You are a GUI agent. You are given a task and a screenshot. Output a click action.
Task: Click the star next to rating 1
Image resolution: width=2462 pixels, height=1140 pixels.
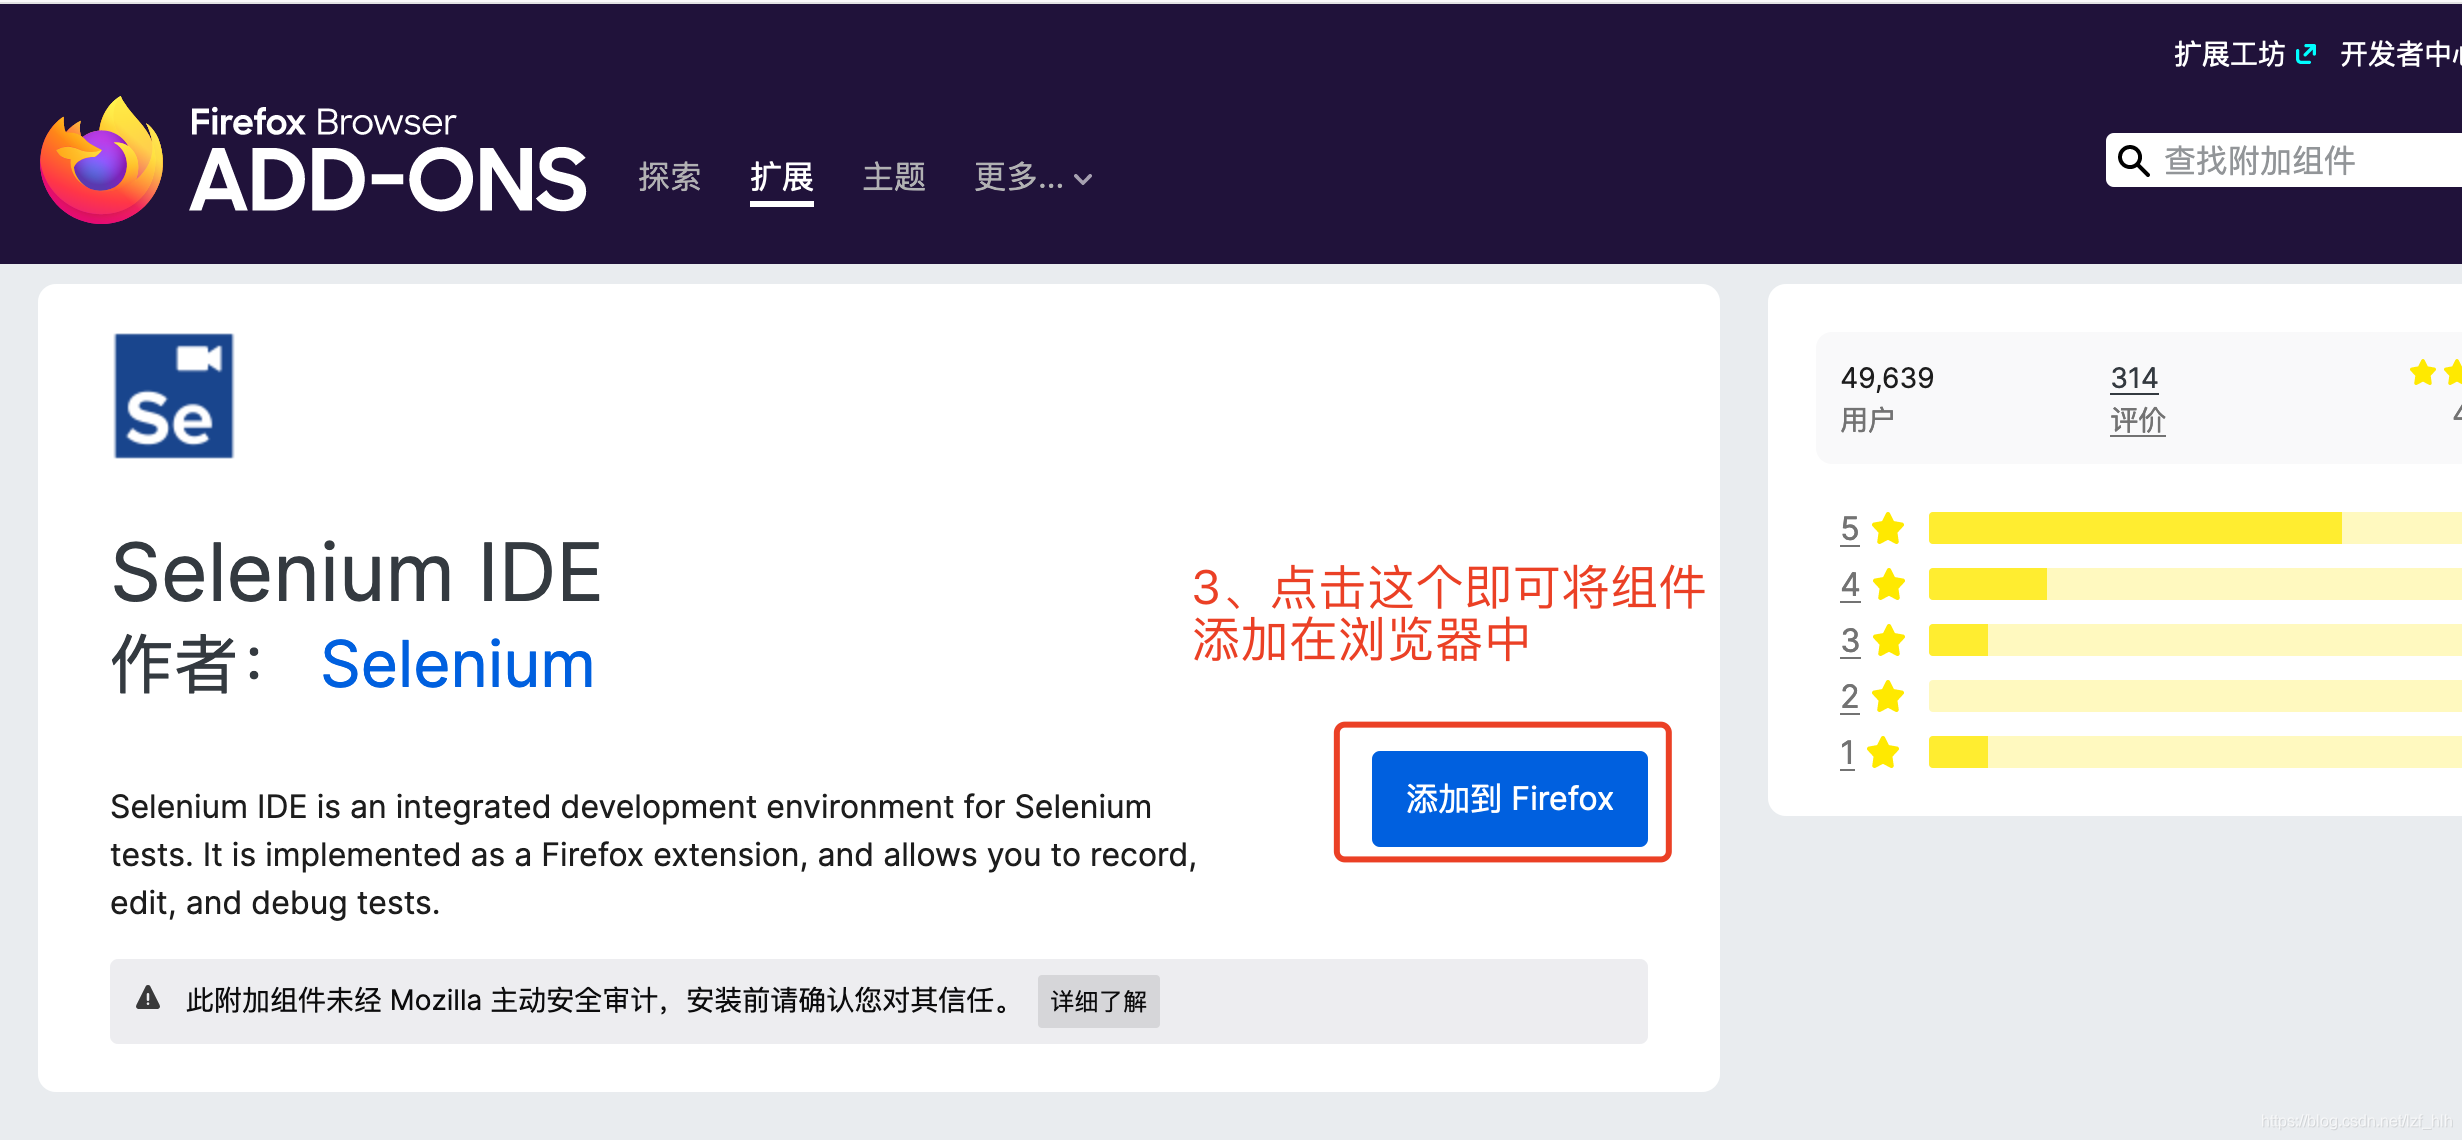tap(1883, 752)
